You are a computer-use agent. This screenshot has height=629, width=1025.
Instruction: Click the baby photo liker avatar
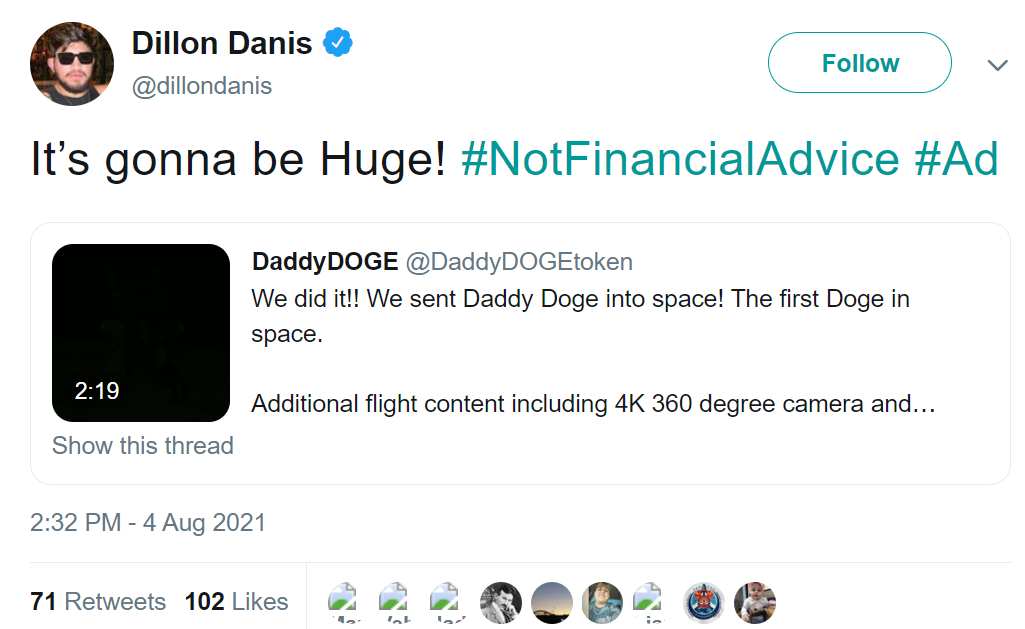(x=755, y=603)
